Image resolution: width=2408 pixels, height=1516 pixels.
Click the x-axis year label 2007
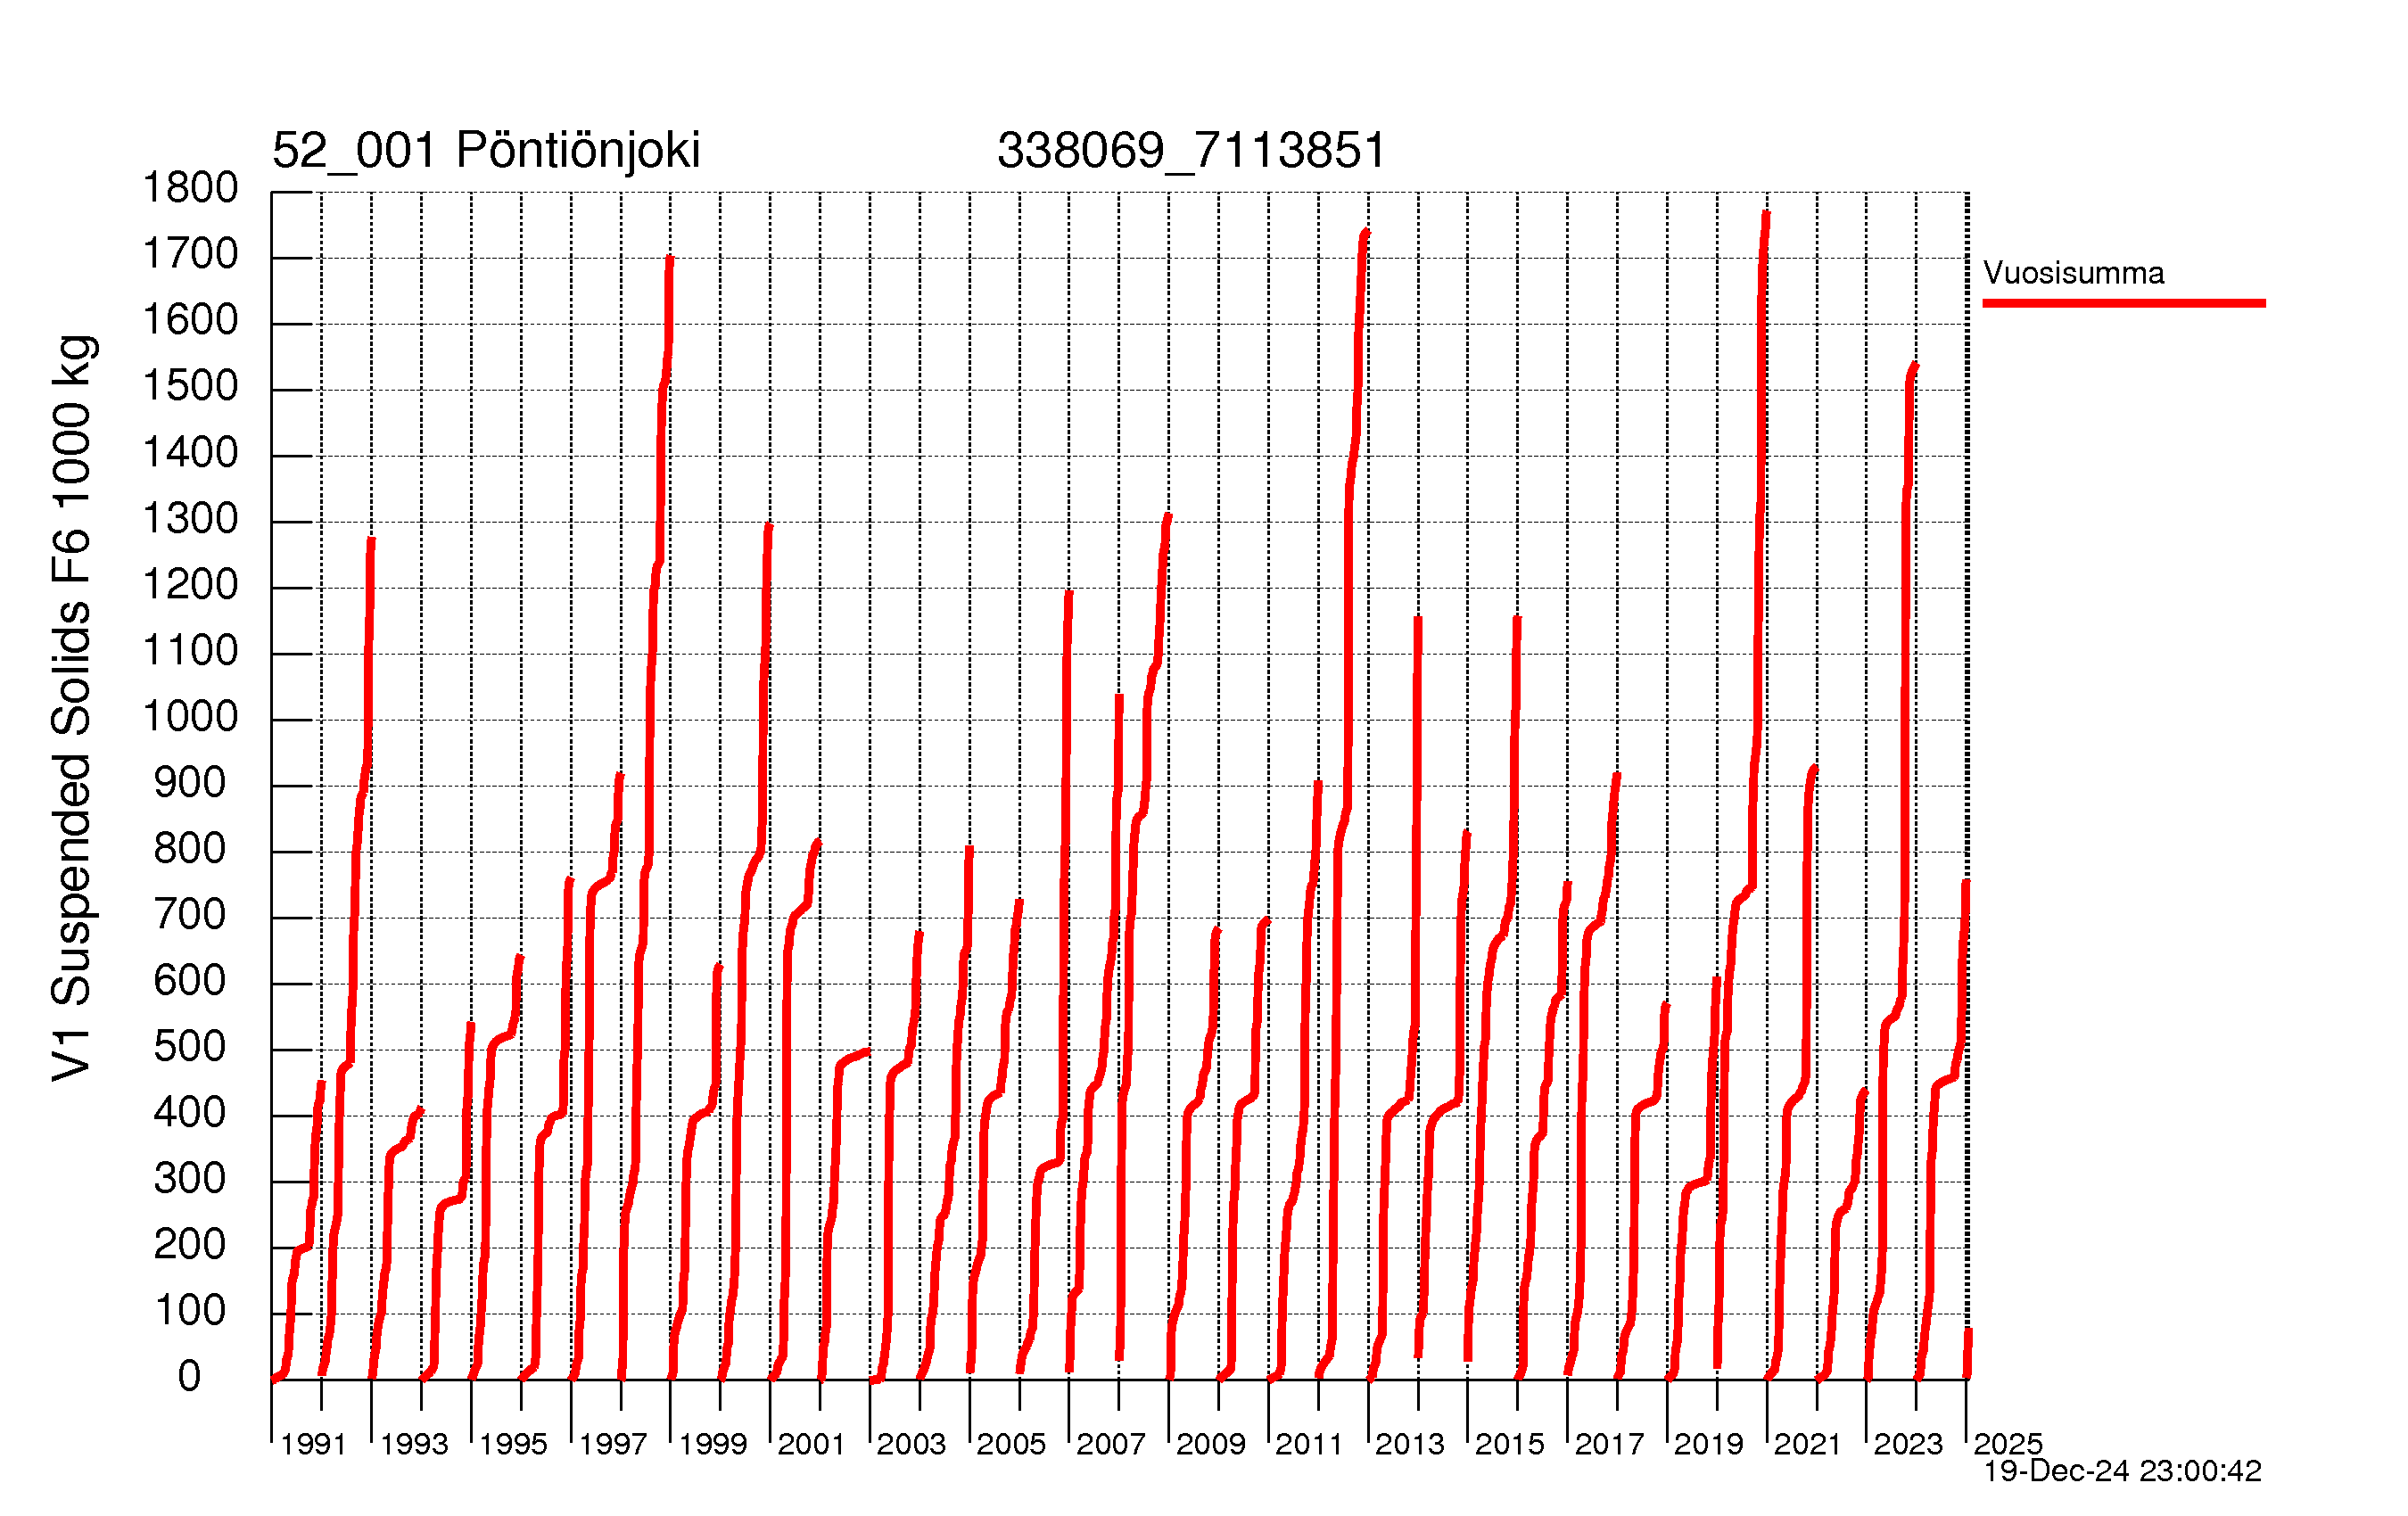click(x=1111, y=1444)
